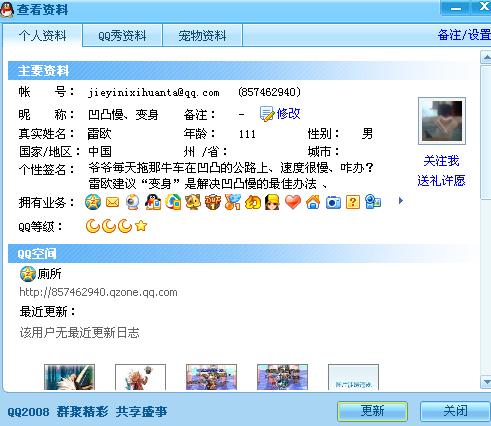This screenshot has height=426, width=491.
Task: Click the user's profile avatar picture
Action: click(442, 121)
